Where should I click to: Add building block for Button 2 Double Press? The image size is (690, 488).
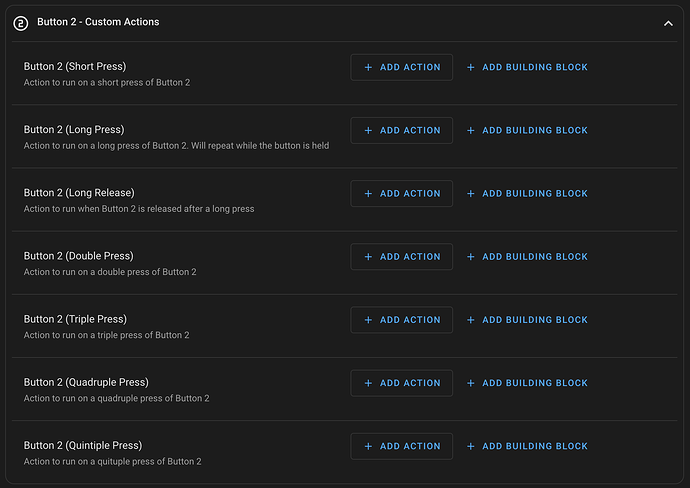(x=527, y=257)
